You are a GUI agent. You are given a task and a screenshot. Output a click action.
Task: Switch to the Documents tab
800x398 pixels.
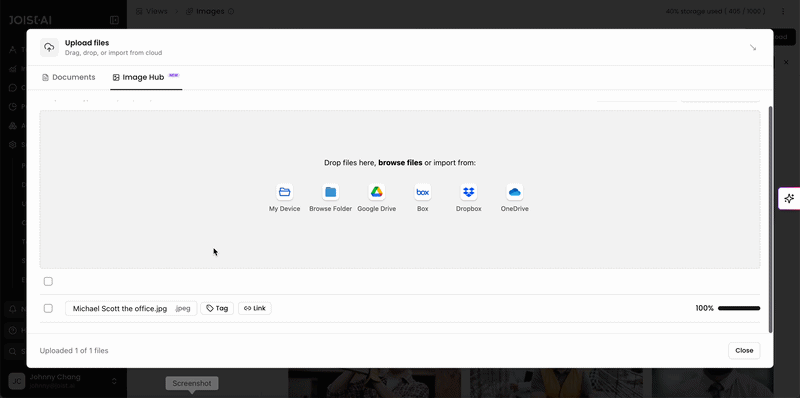click(x=68, y=78)
